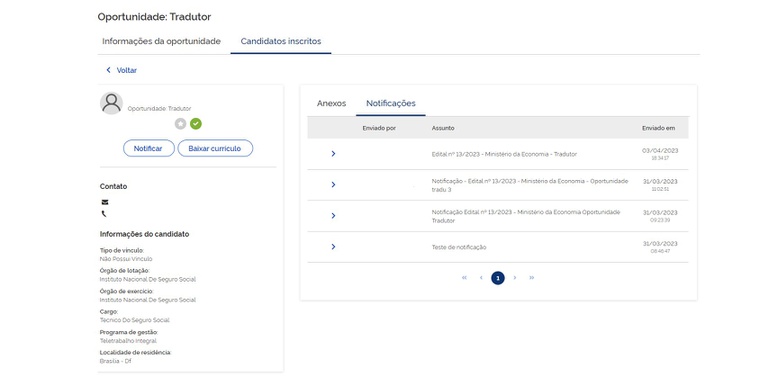Viewport: 760px width, 386px height.
Task: Select page 1 in pagination
Action: tap(498, 278)
